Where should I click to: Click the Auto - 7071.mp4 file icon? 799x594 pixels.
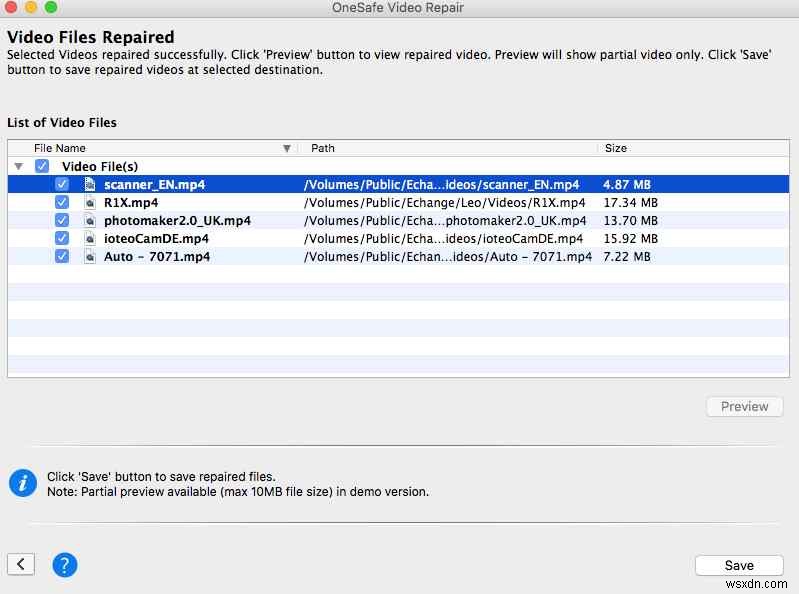[90, 257]
